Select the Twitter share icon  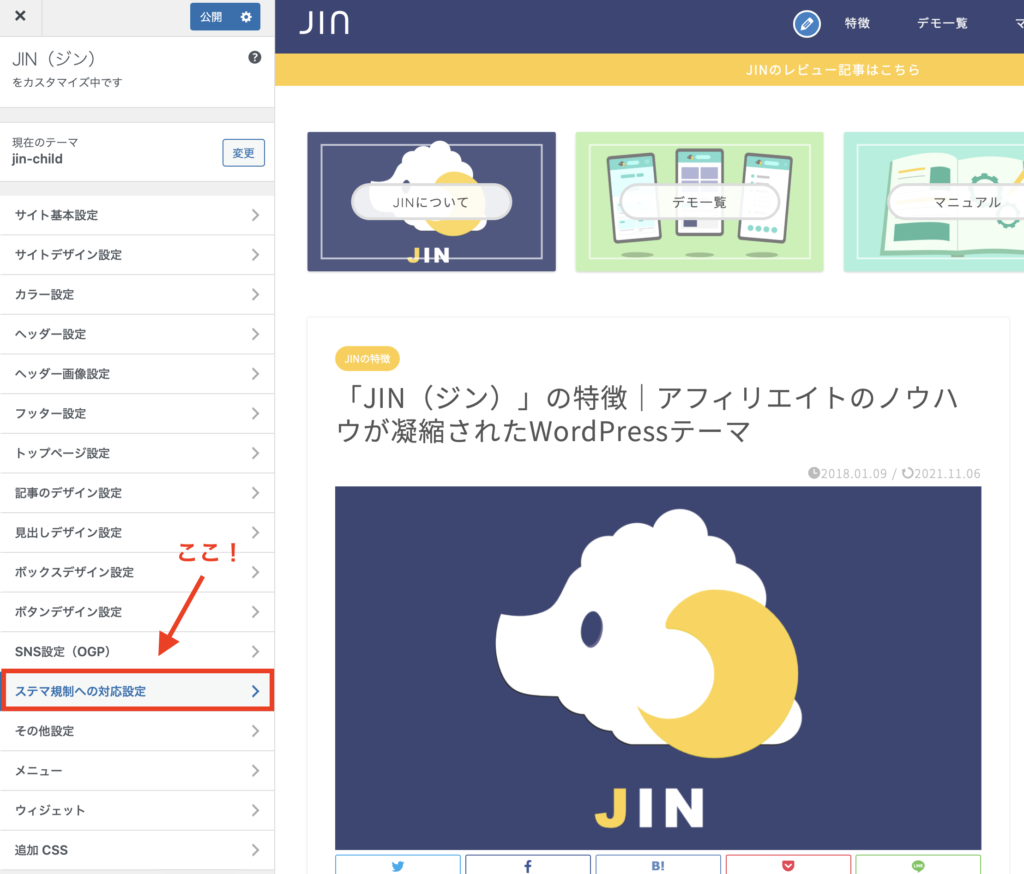click(x=398, y=864)
